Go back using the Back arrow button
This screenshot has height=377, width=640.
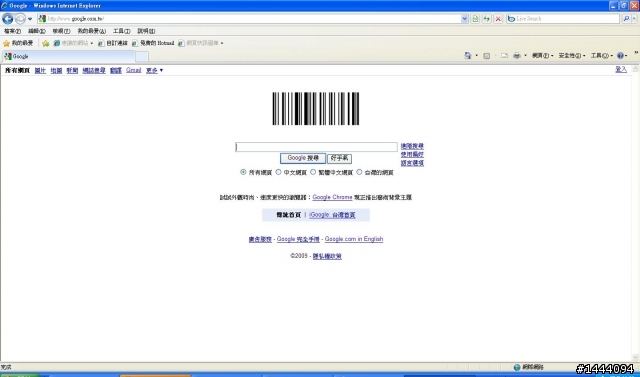(7, 18)
